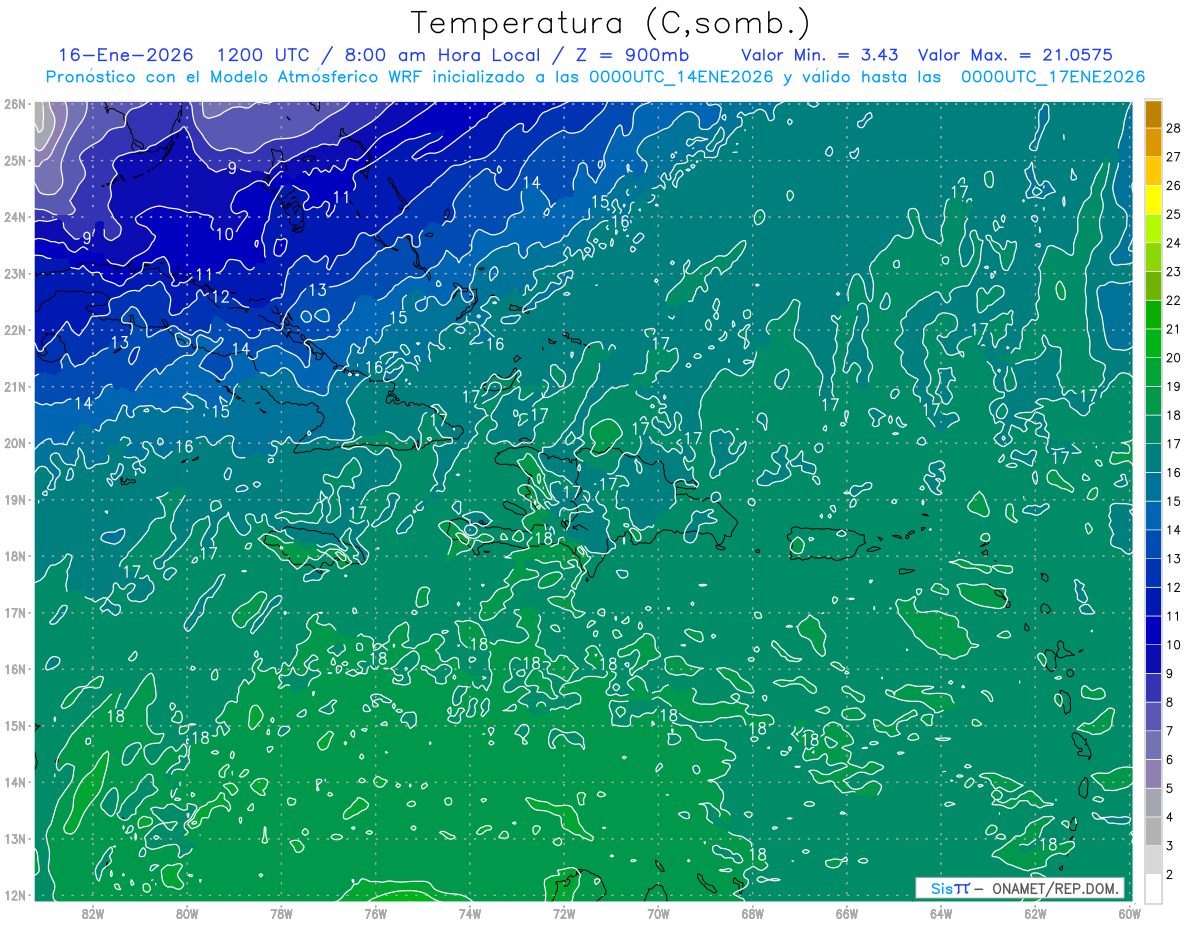Click the color bar label '2'
1200x927 pixels.
(1169, 875)
